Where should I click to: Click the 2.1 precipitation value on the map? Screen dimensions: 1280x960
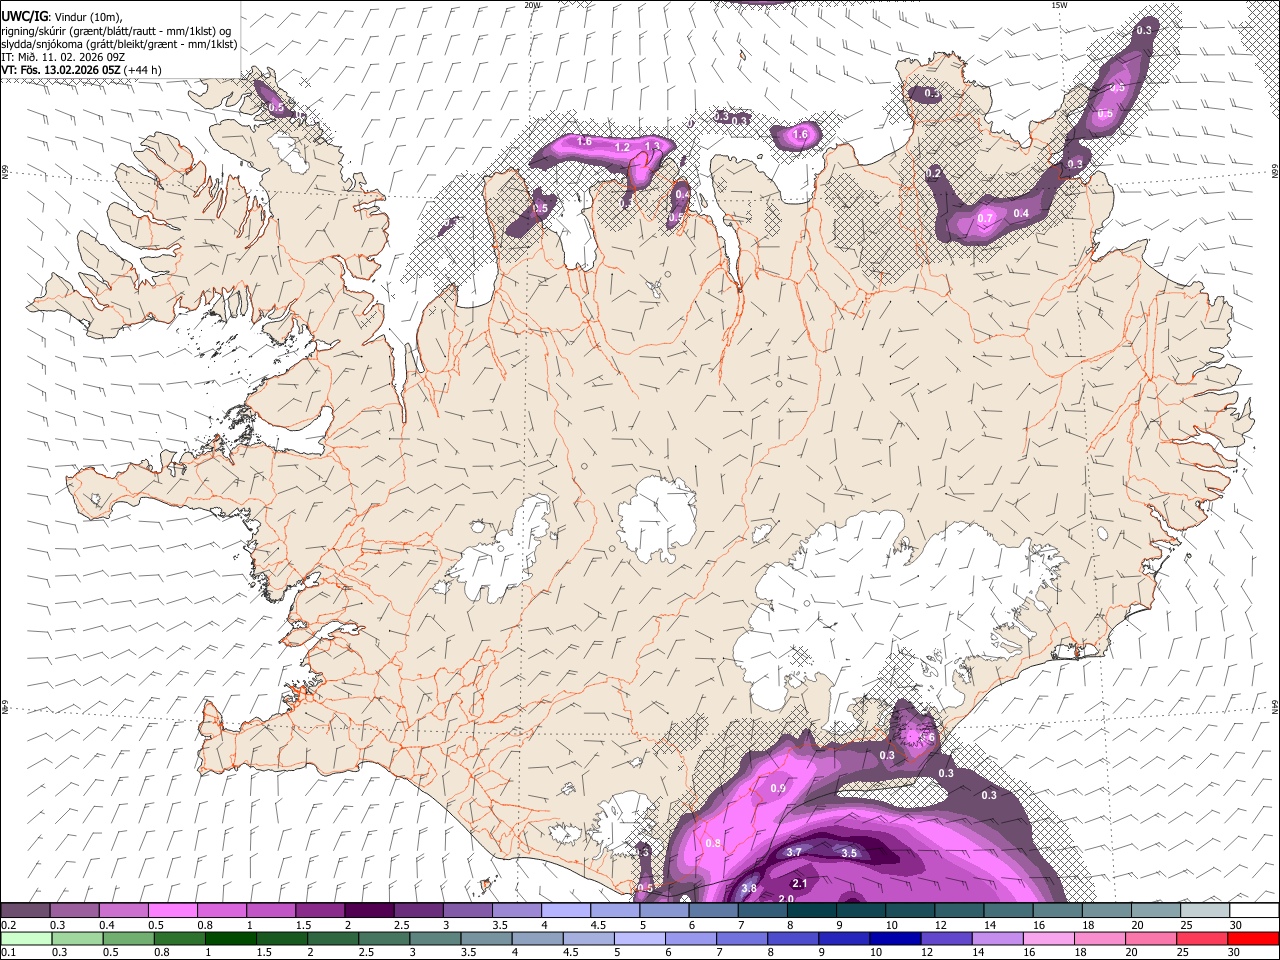point(799,884)
